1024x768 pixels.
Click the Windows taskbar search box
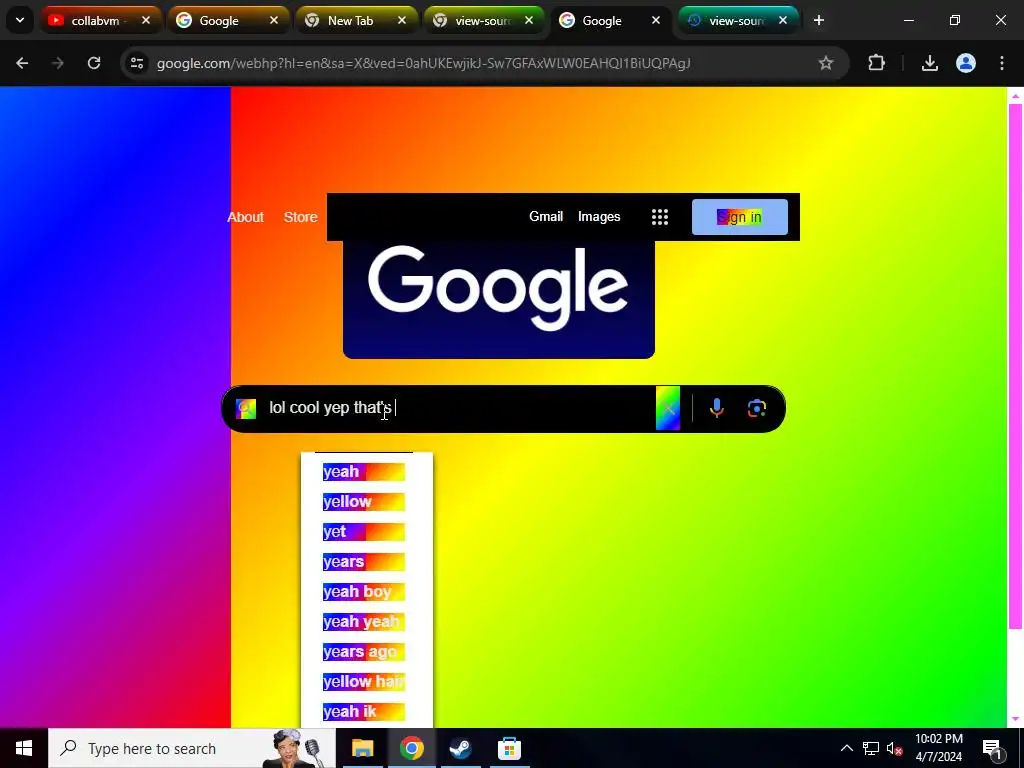tap(192, 748)
